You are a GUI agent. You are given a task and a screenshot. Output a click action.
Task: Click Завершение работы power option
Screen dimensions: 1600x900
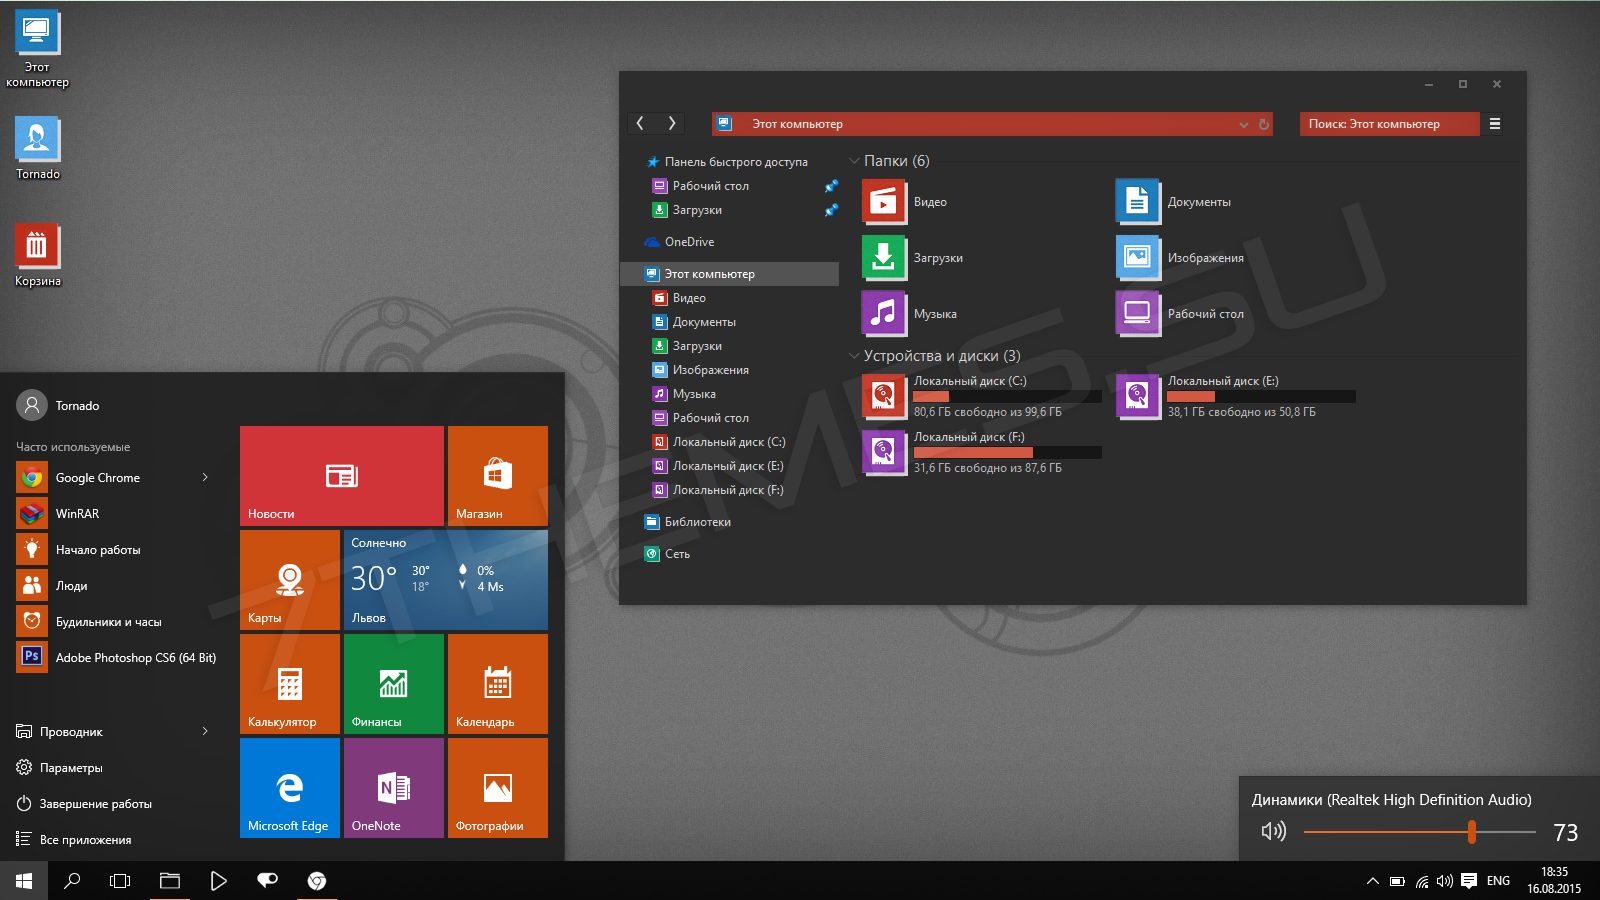[84, 804]
